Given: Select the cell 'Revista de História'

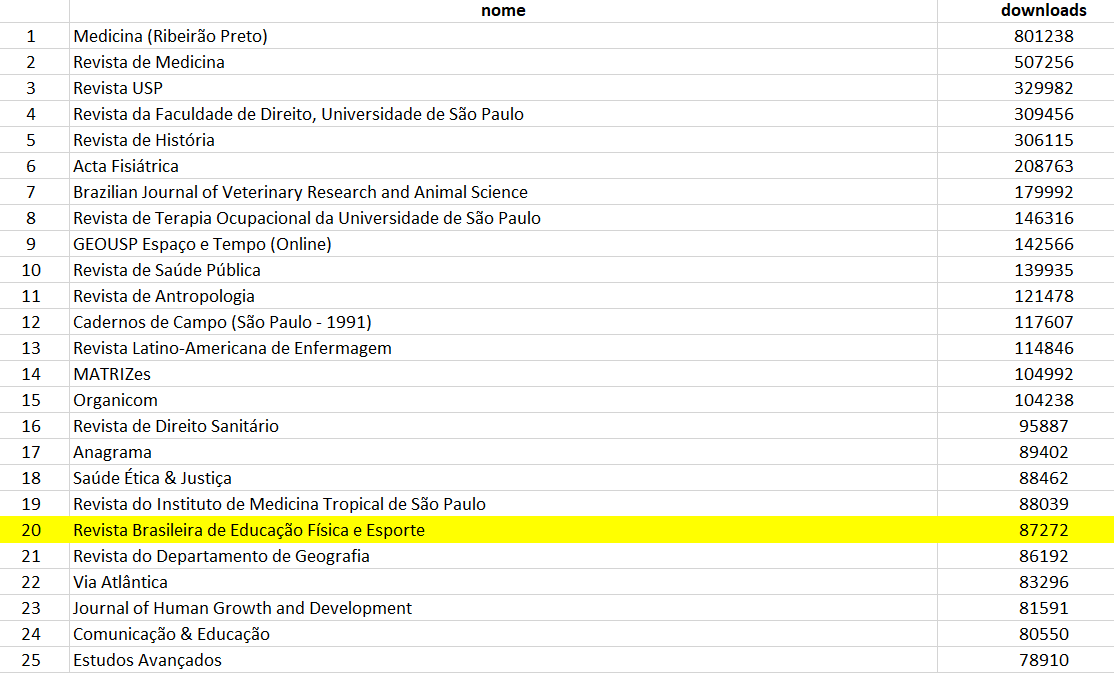Looking at the screenshot, I should 503,140.
